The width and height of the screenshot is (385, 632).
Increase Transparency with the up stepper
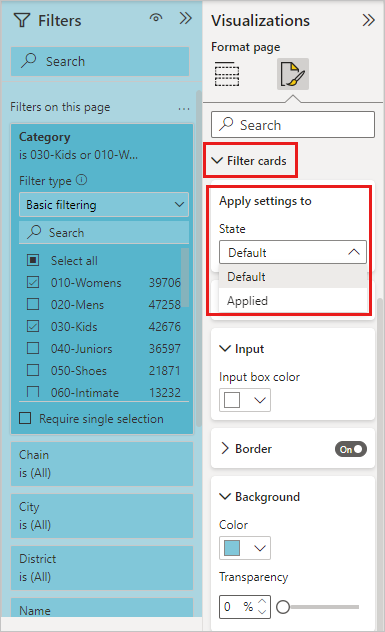click(x=262, y=601)
